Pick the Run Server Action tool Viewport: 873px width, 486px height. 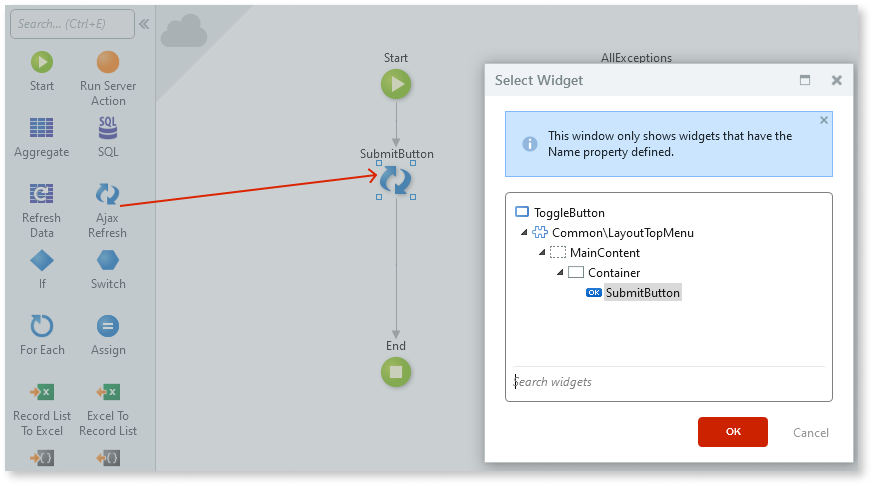pyautogui.click(x=108, y=63)
